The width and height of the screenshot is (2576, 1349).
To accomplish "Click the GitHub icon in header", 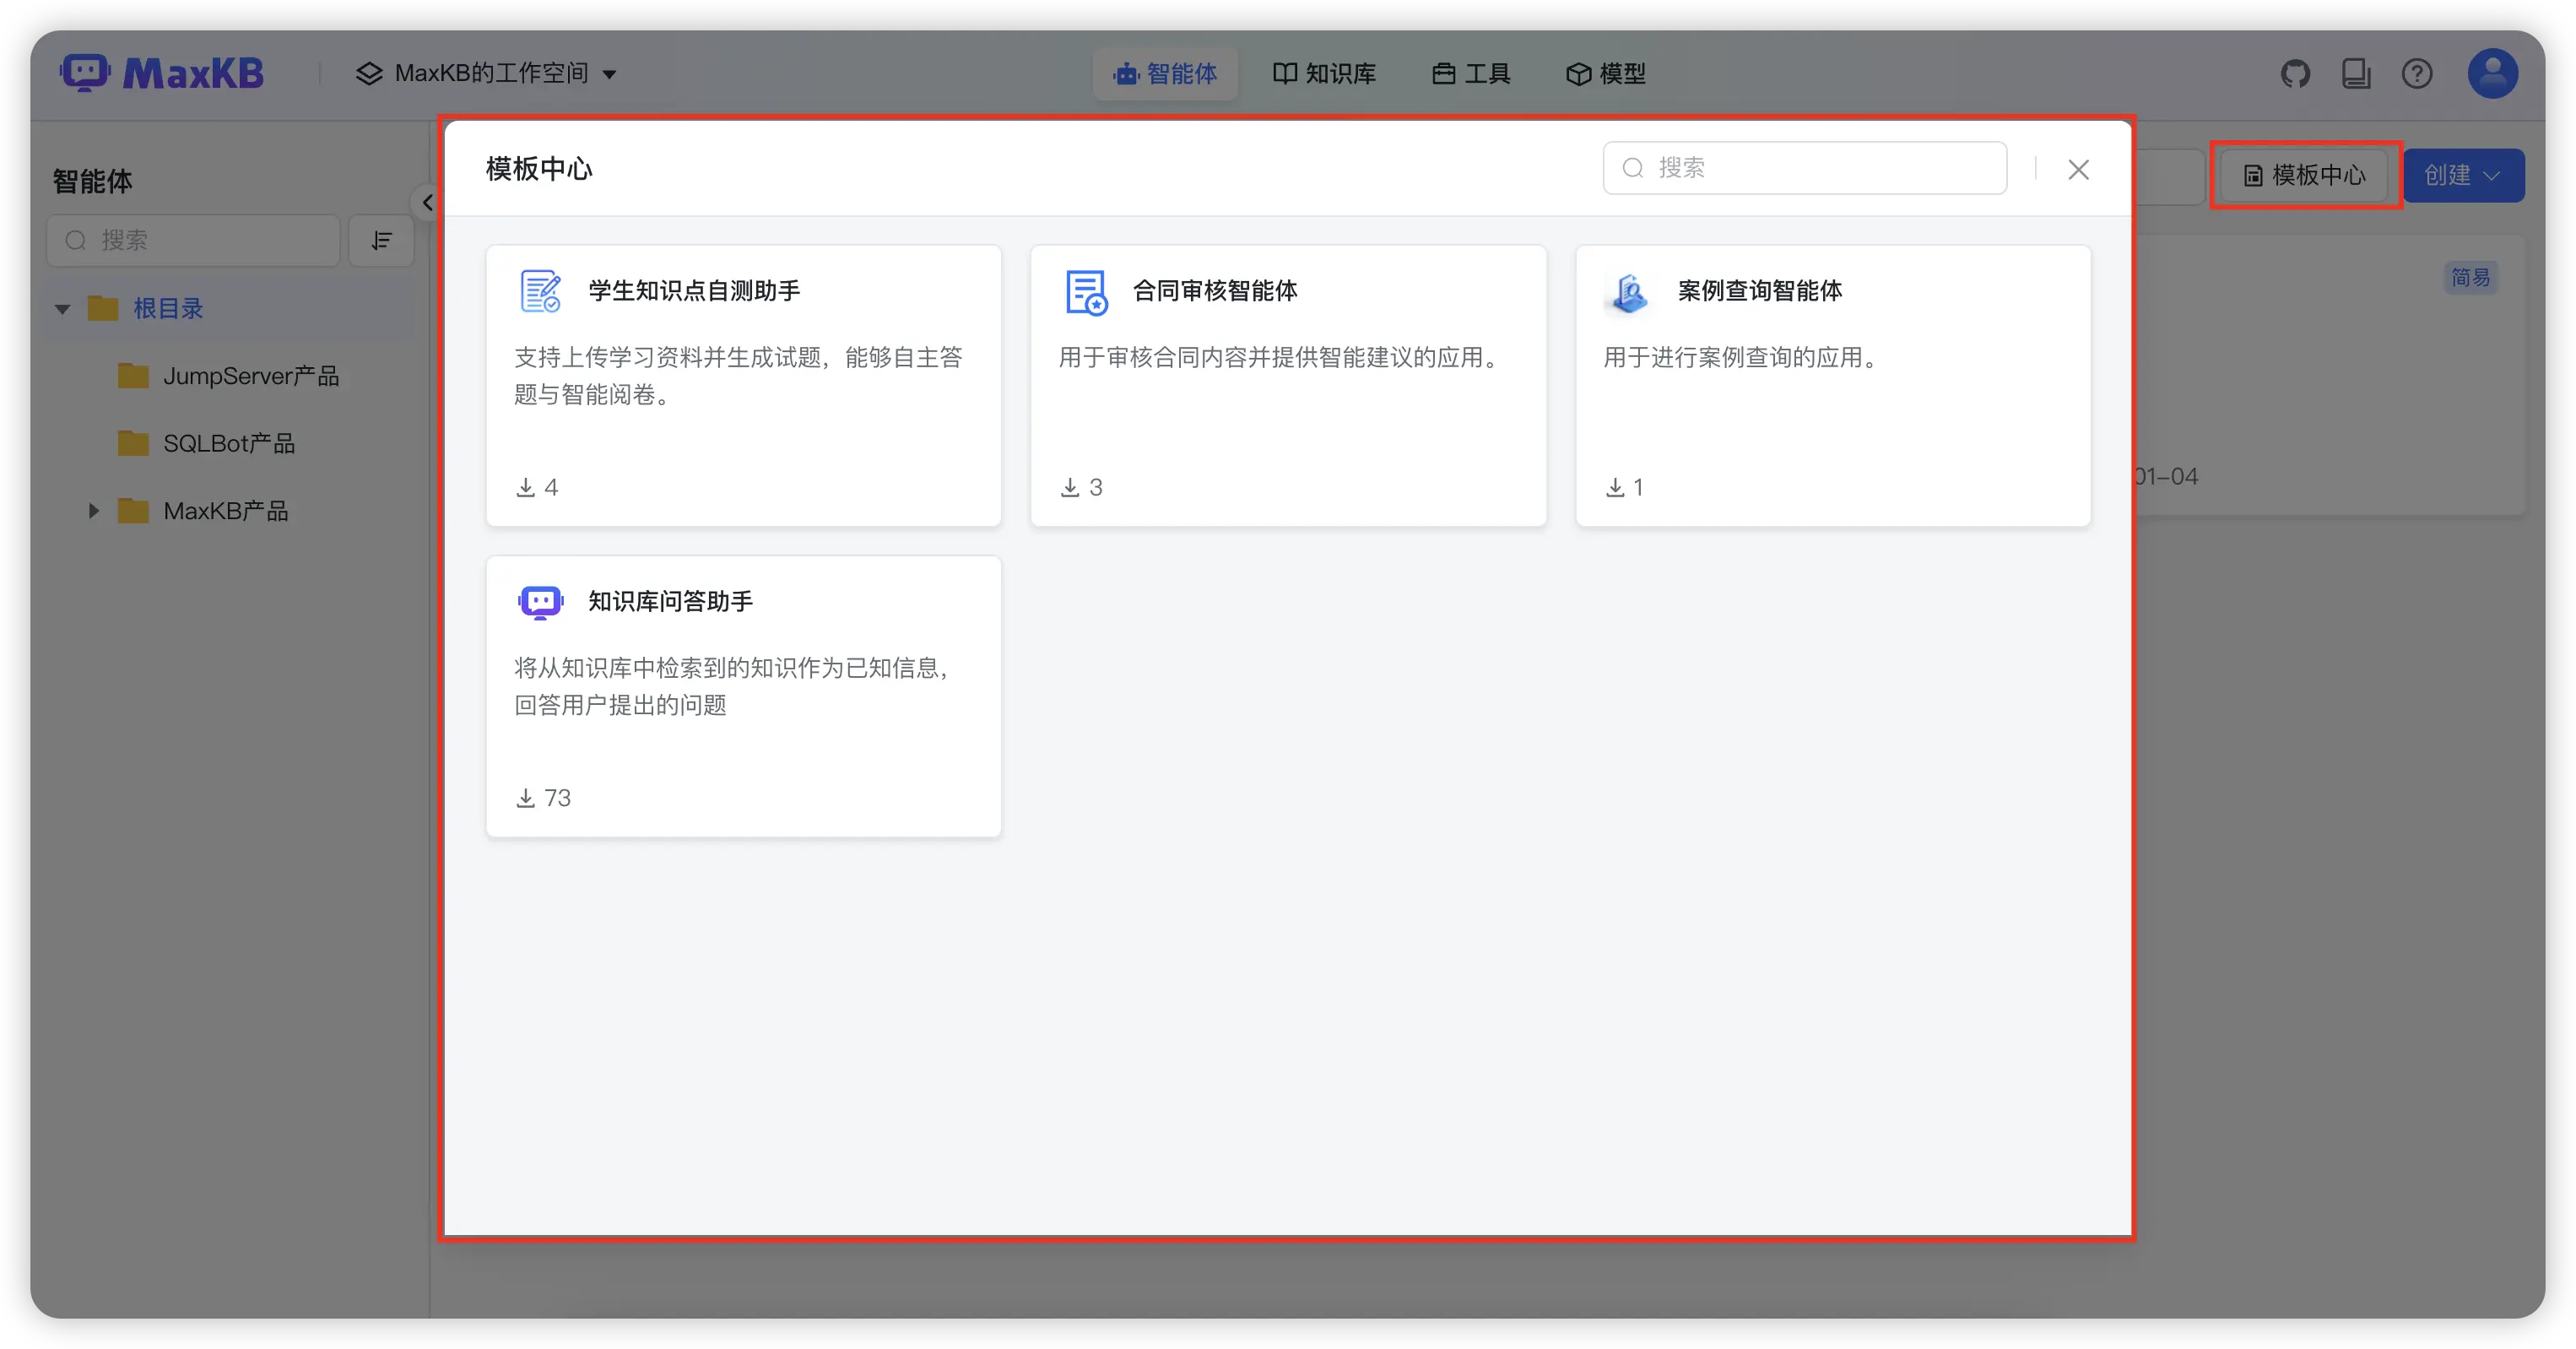I will tap(2295, 74).
